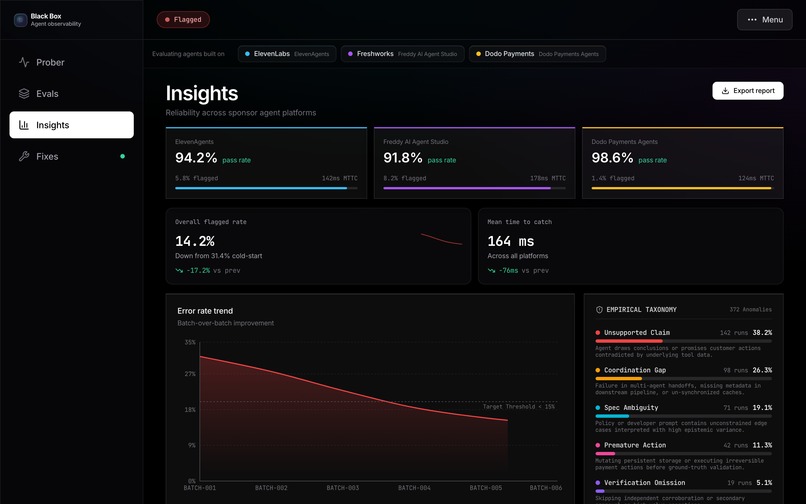
Task: Open the Freddy AI Agent Studio card
Action: tap(474, 163)
